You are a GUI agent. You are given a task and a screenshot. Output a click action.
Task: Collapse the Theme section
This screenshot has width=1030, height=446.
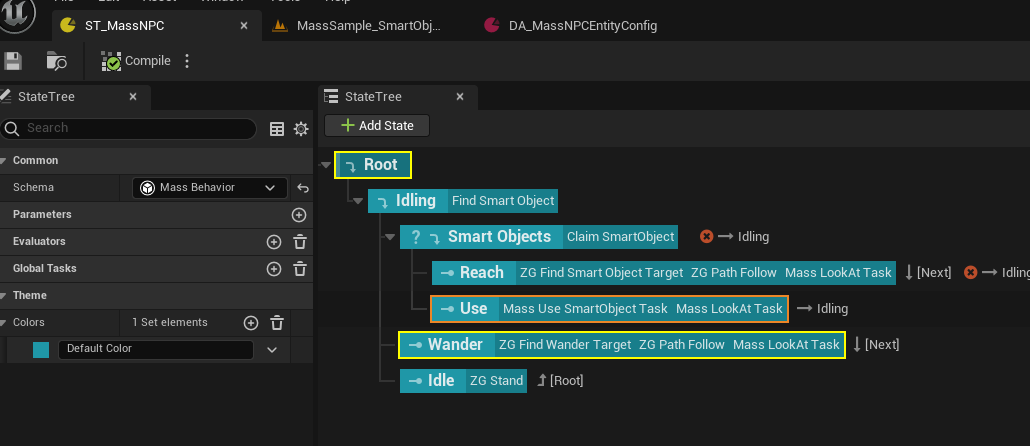[x=4, y=296]
